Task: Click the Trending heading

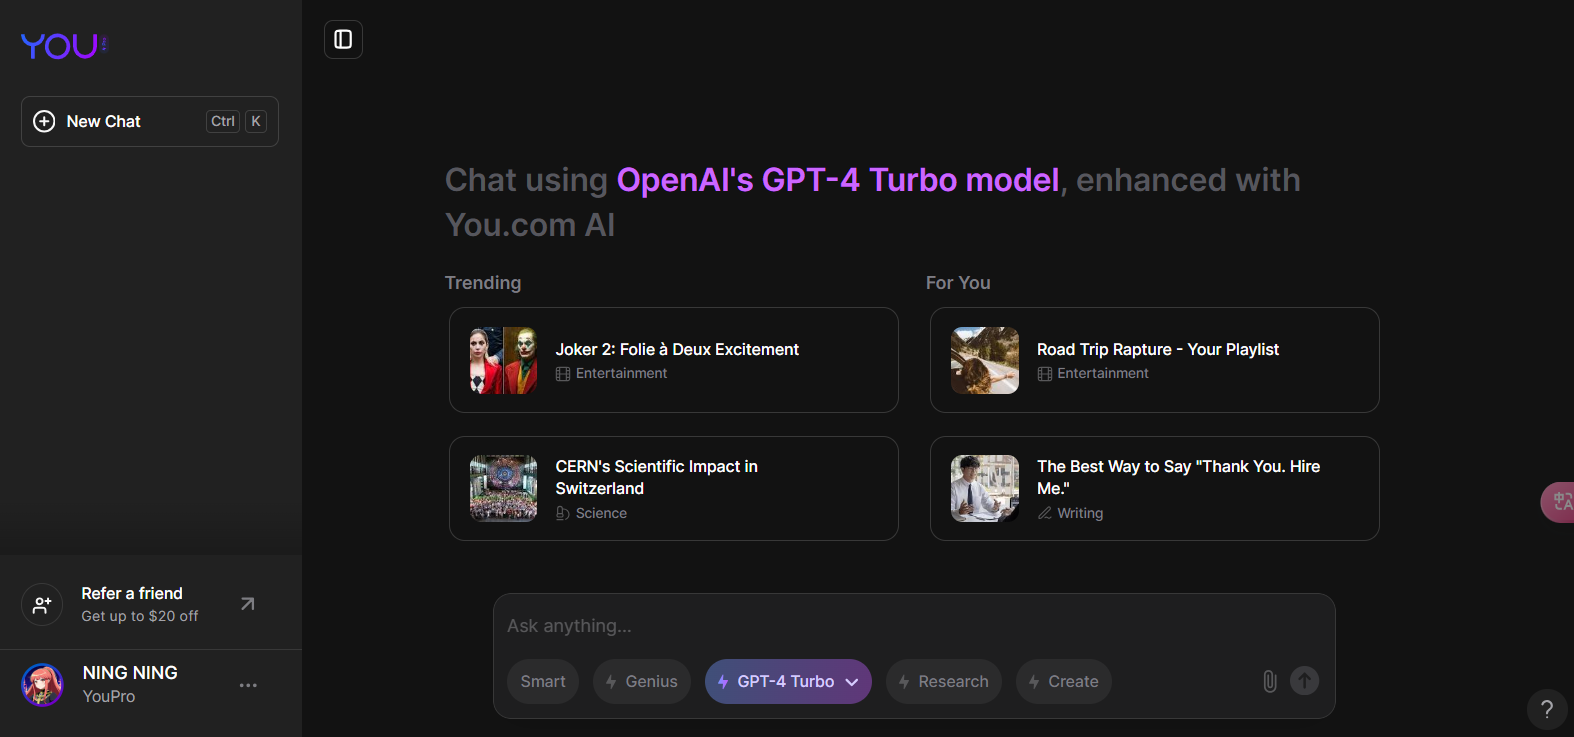Action: (483, 283)
